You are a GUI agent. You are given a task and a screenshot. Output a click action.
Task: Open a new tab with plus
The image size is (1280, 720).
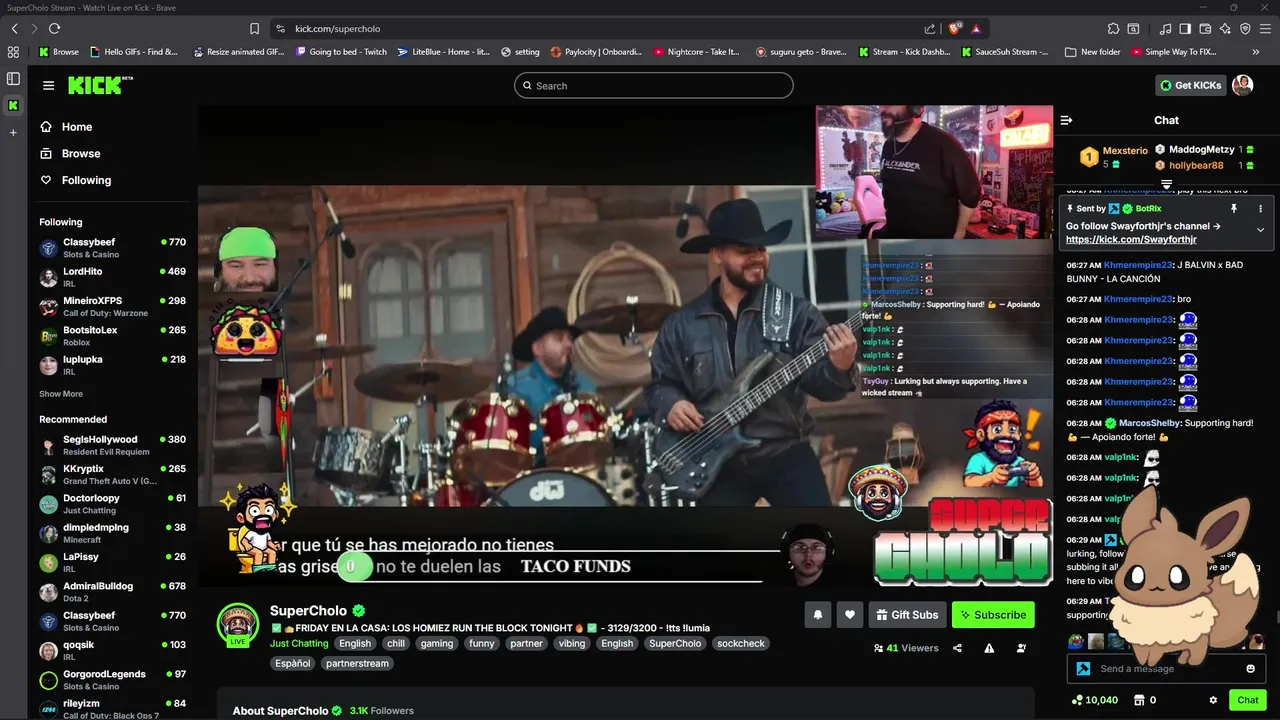(x=13, y=132)
